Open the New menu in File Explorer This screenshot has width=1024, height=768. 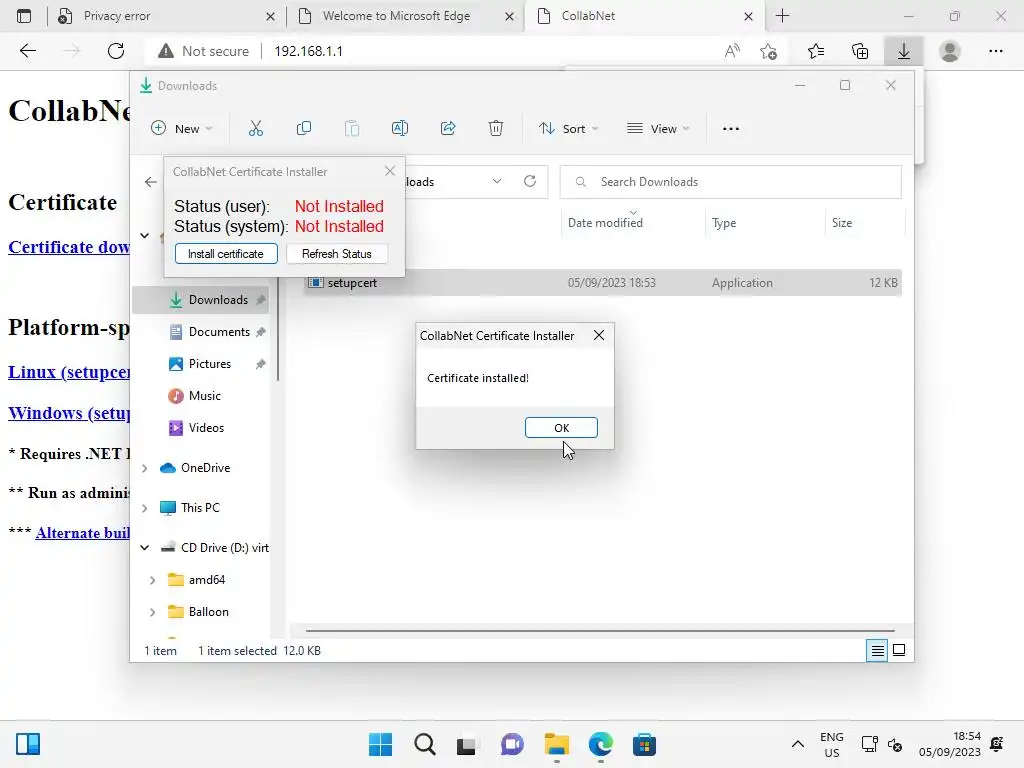click(x=182, y=129)
